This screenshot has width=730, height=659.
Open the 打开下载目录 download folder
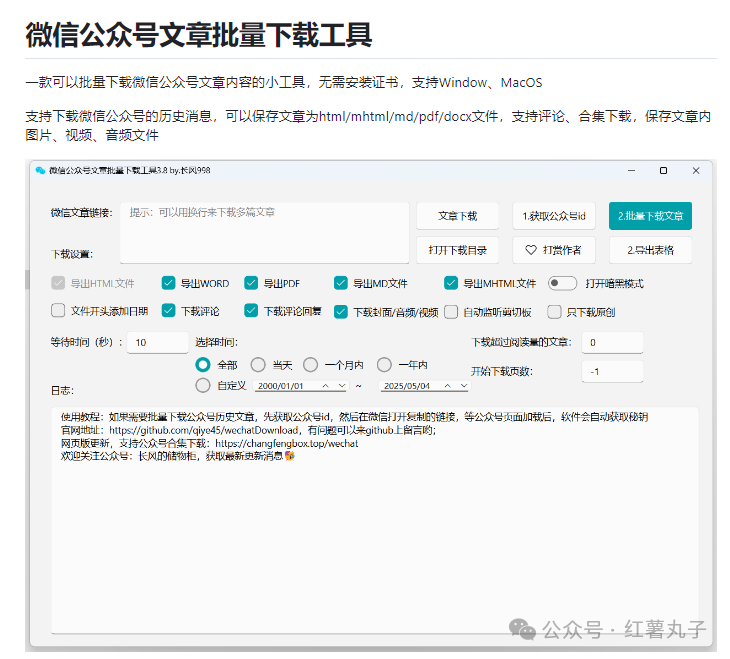[458, 250]
